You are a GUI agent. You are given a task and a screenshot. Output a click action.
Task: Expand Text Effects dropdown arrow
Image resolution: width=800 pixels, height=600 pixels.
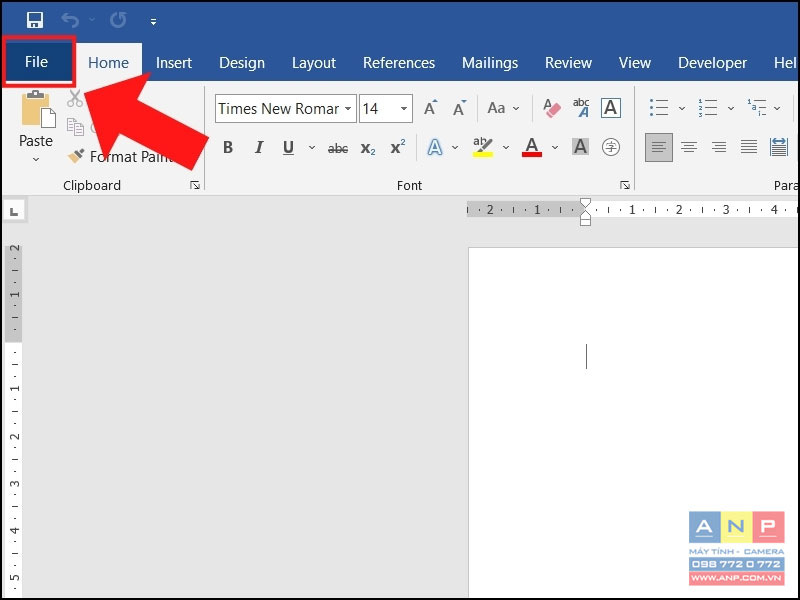[x=455, y=148]
